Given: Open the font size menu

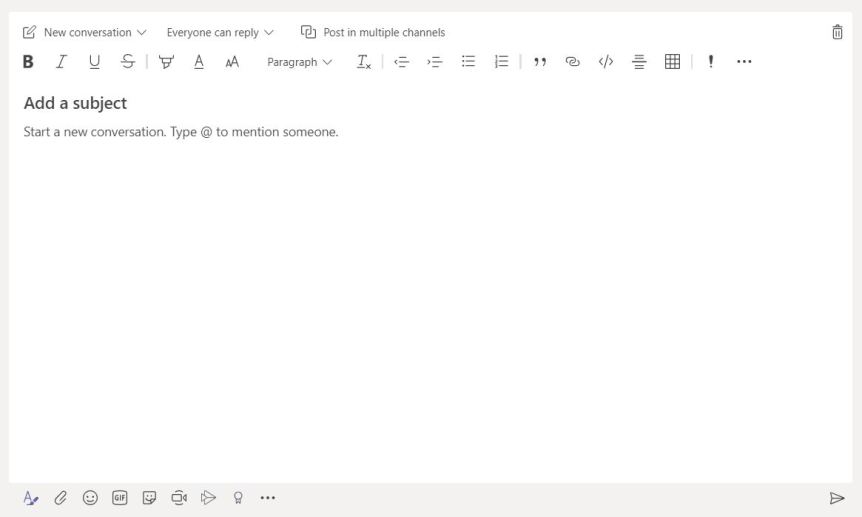Looking at the screenshot, I should tap(232, 62).
